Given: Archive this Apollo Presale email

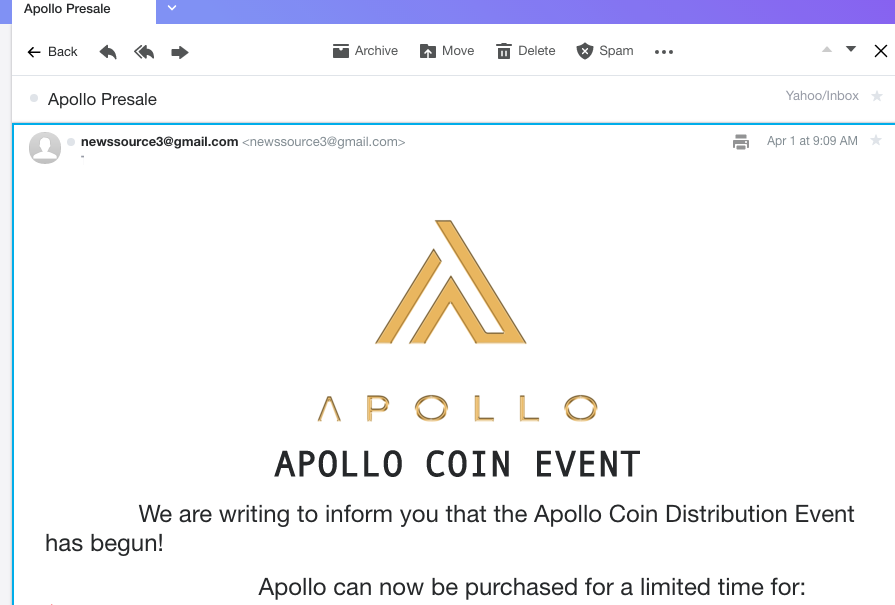Looking at the screenshot, I should click(x=365, y=51).
